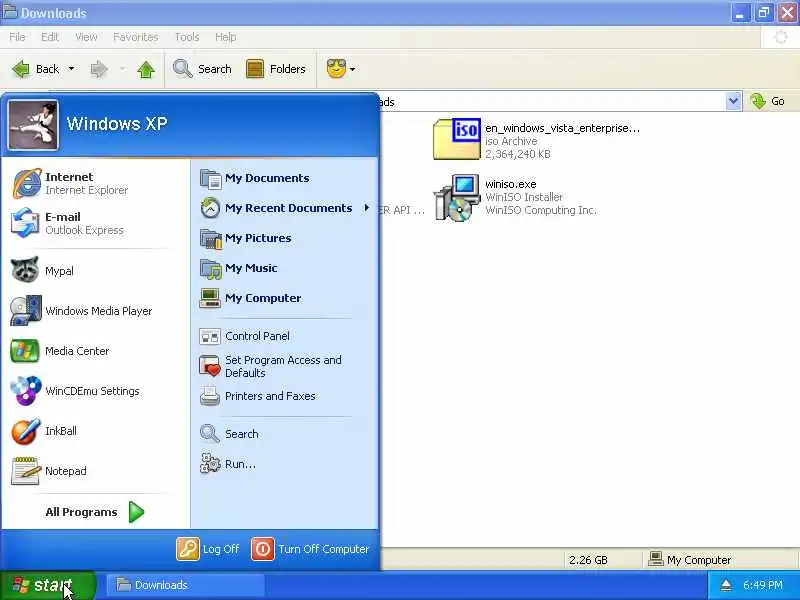Screen dimensions: 800x600
Task: Open the Favorites menu
Action: pos(136,37)
